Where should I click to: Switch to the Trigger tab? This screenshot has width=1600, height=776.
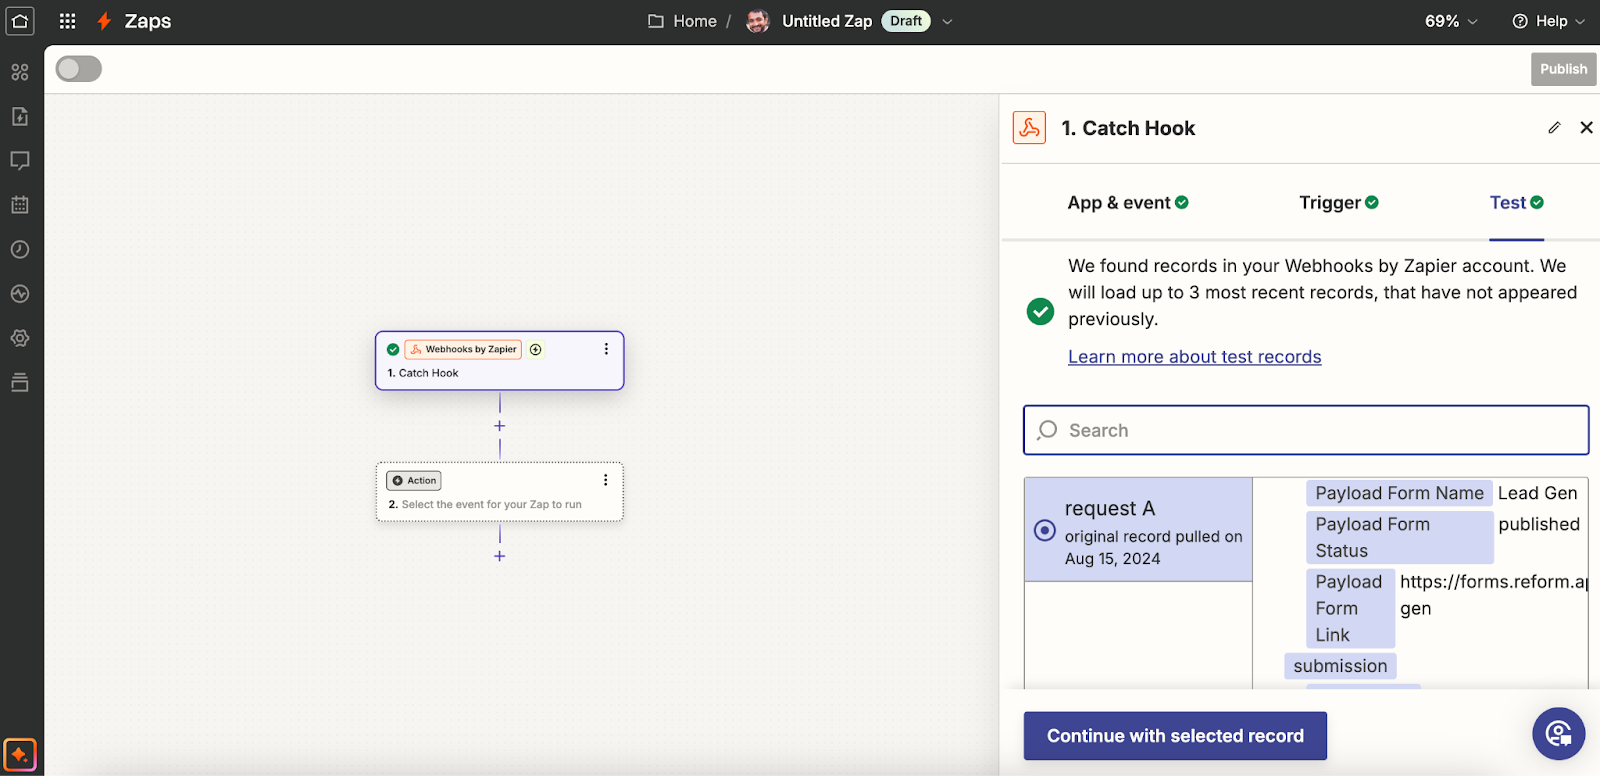click(1339, 203)
